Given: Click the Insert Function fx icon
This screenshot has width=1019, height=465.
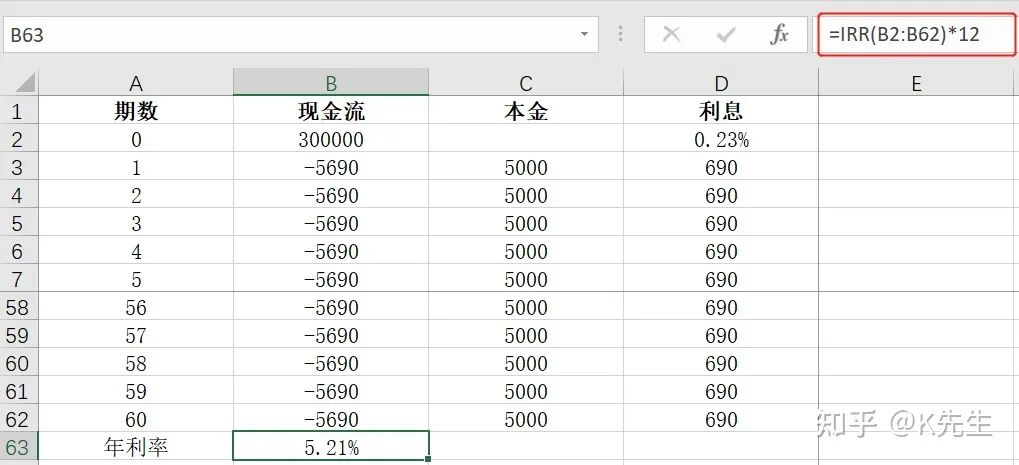Looking at the screenshot, I should (x=779, y=34).
